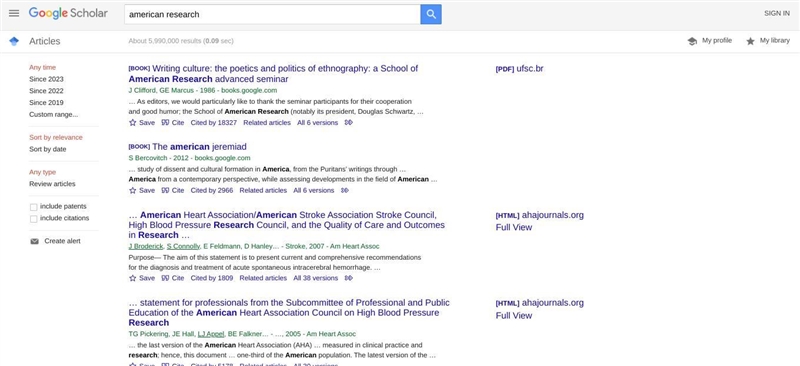Filter results Since 2019
800x366 pixels.
pos(46,103)
